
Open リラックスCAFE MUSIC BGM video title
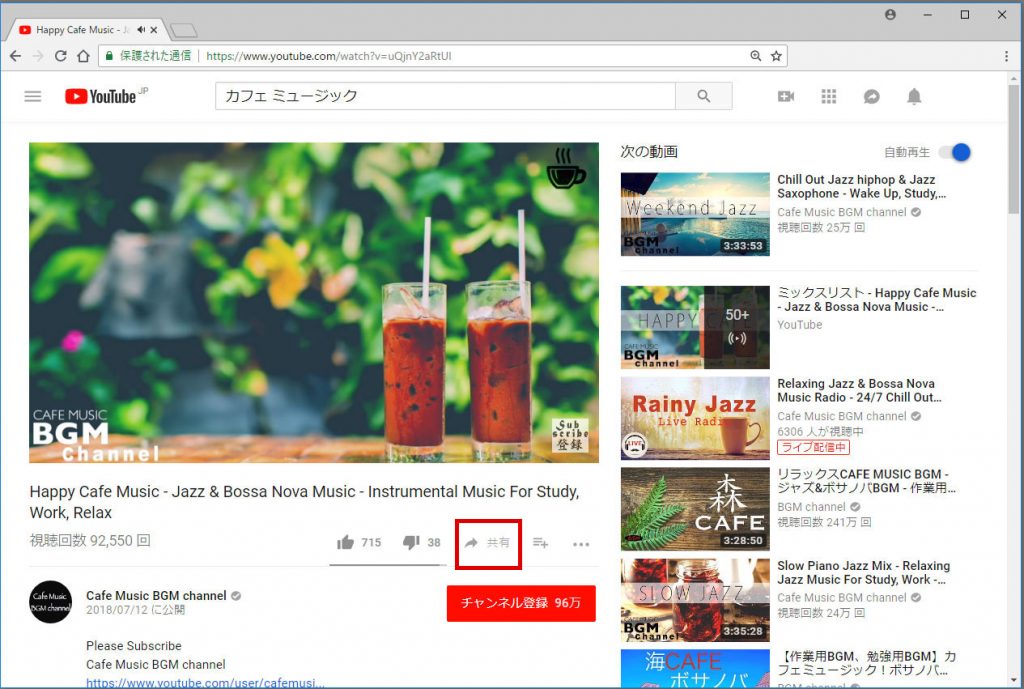866,481
